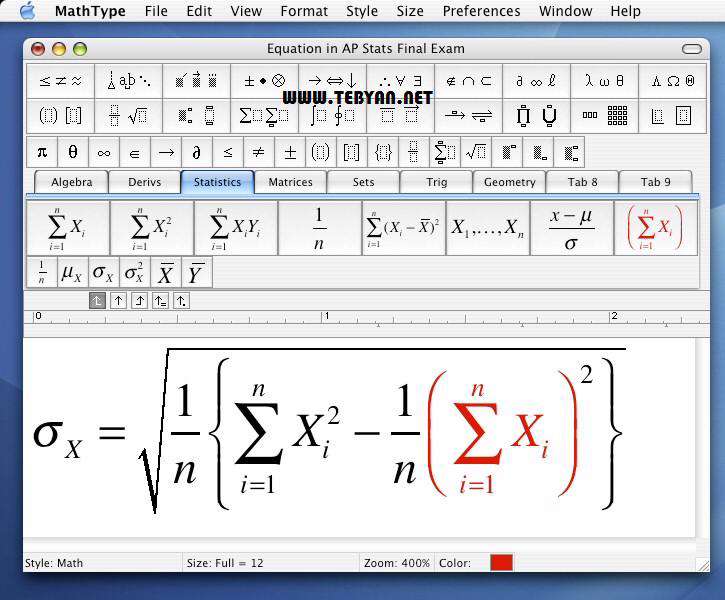
Task: Switch to the Sets tab
Action: (363, 182)
